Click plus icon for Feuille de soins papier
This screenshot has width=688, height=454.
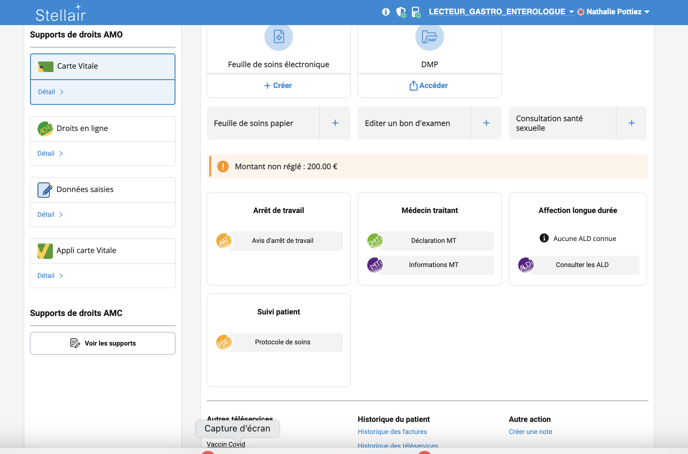335,123
